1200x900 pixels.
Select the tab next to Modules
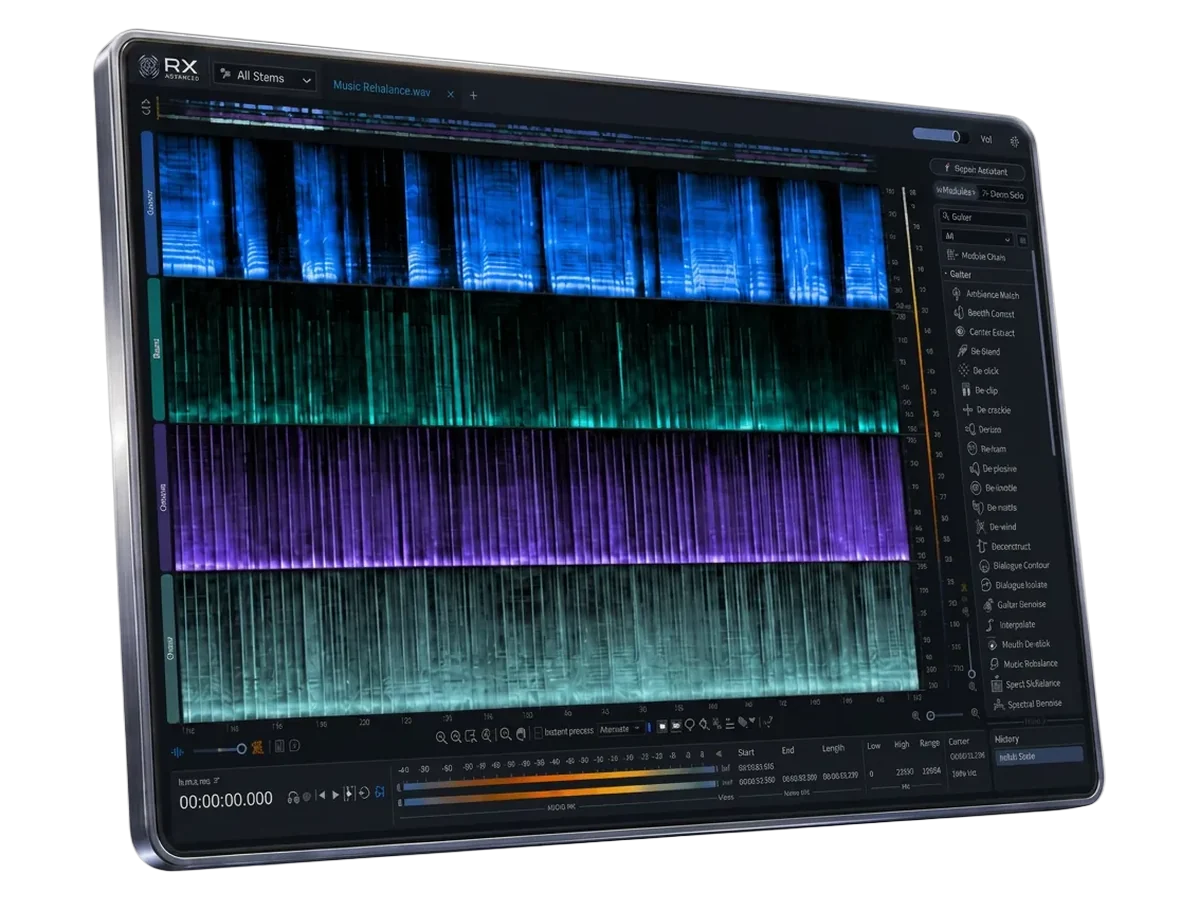click(1002, 195)
